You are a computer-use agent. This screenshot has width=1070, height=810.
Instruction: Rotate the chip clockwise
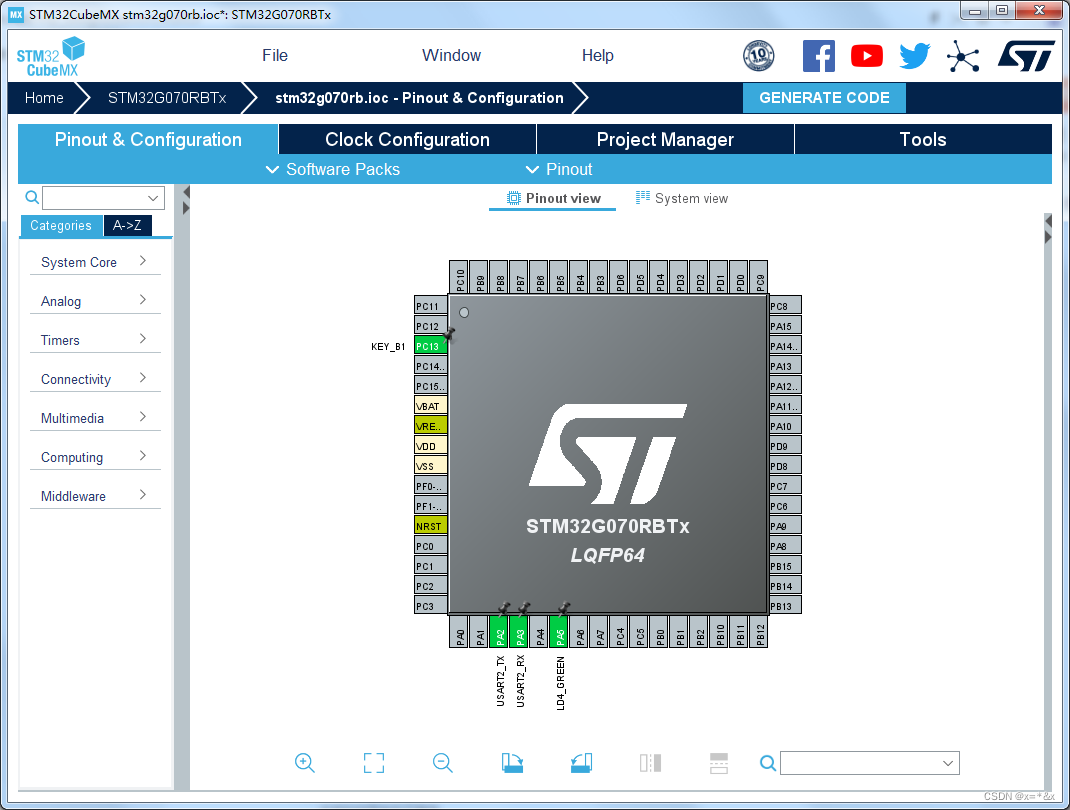click(512, 762)
